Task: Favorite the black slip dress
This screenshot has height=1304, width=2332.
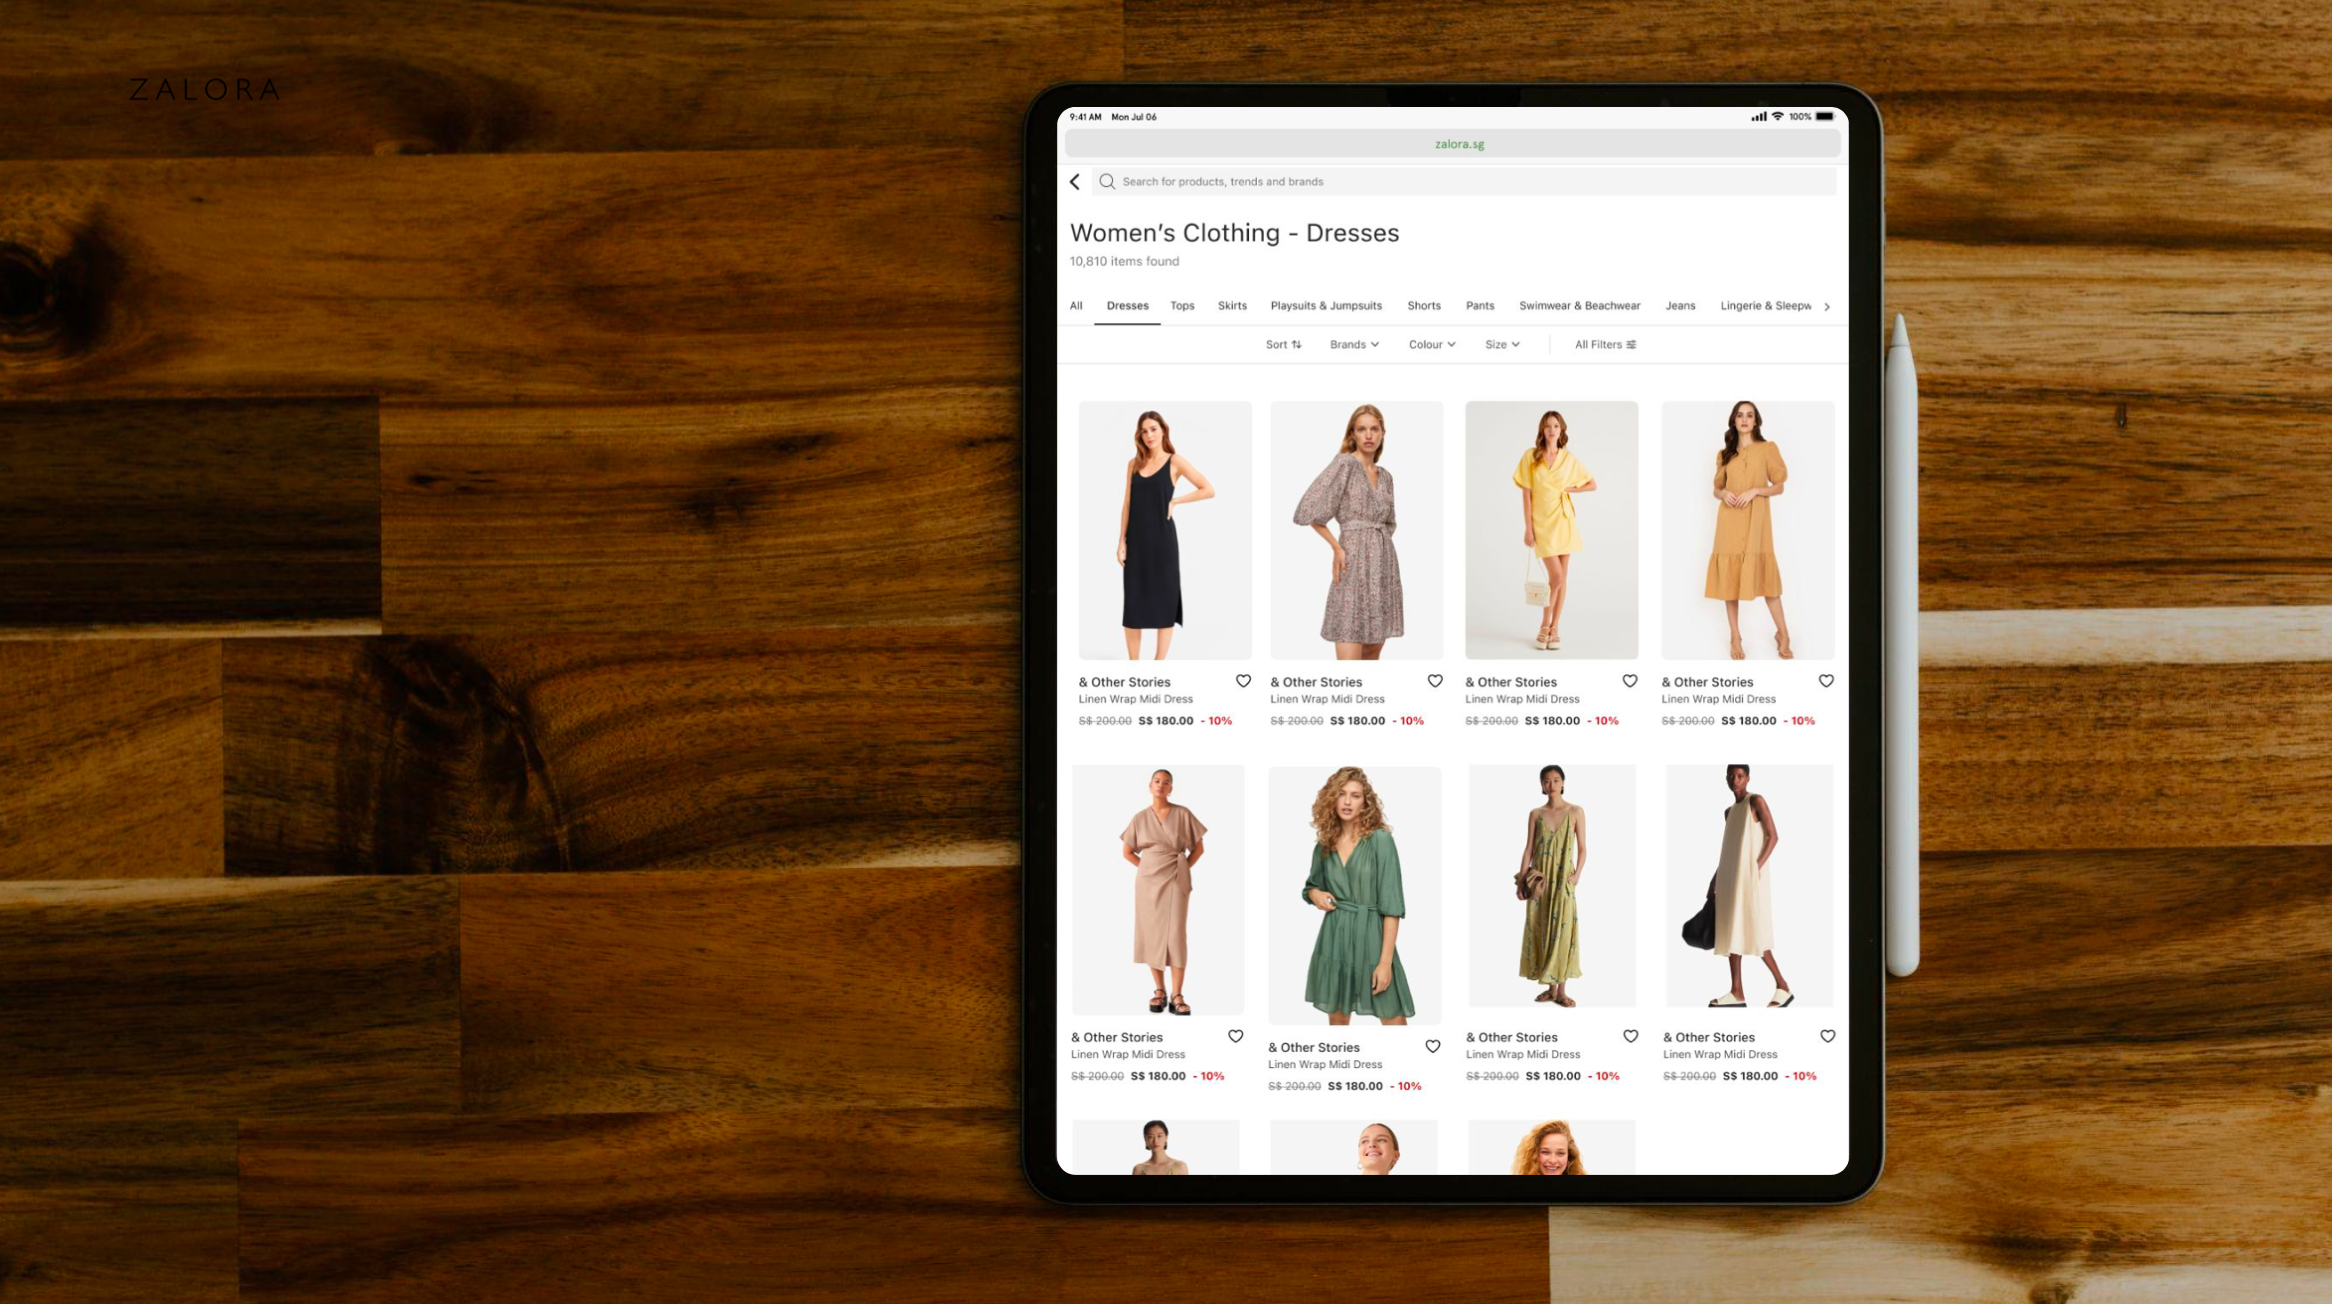Action: click(x=1243, y=681)
